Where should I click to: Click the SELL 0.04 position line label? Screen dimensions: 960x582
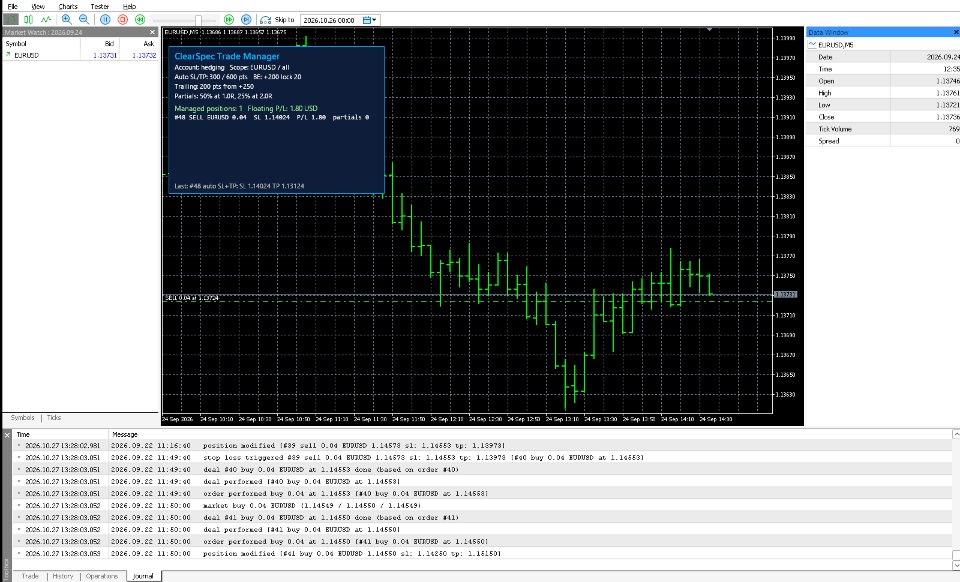point(192,298)
